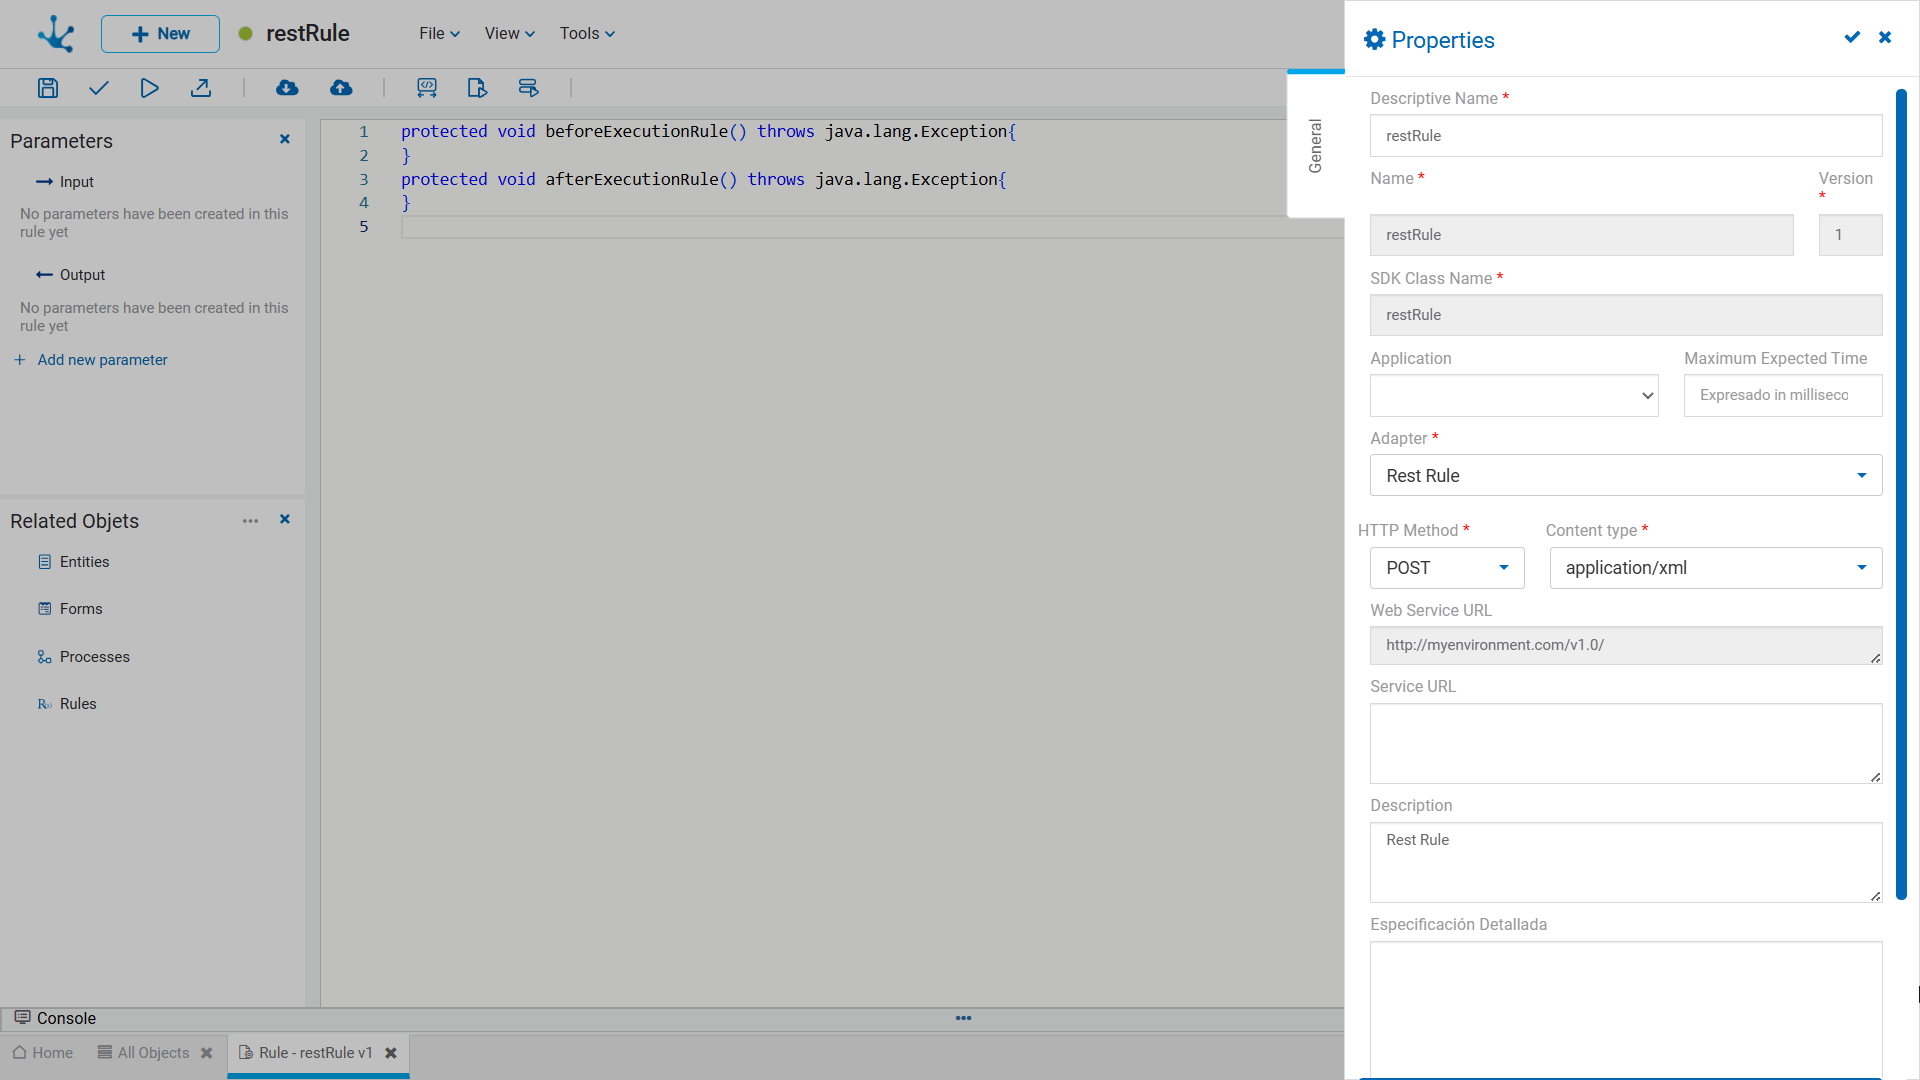Click the Save icon in toolbar
Viewport: 1920px width, 1080px height.
(x=47, y=88)
